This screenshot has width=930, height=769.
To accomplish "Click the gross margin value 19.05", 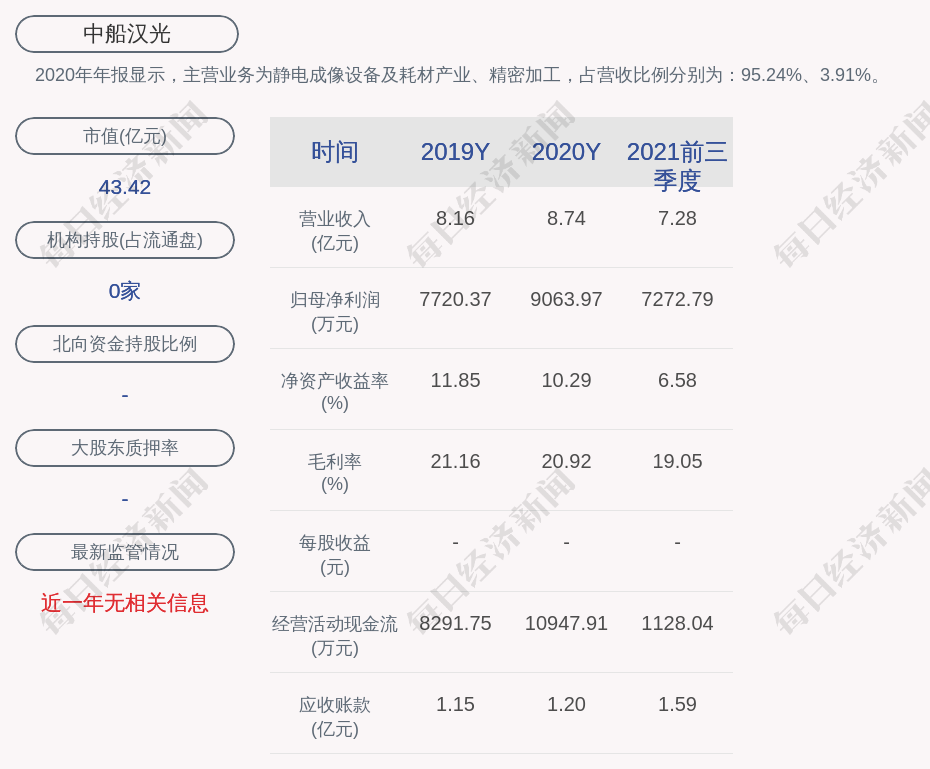I will tap(677, 461).
